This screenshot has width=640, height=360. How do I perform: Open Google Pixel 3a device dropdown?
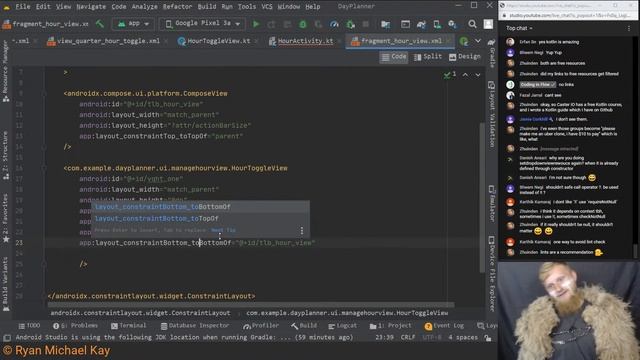coord(202,24)
